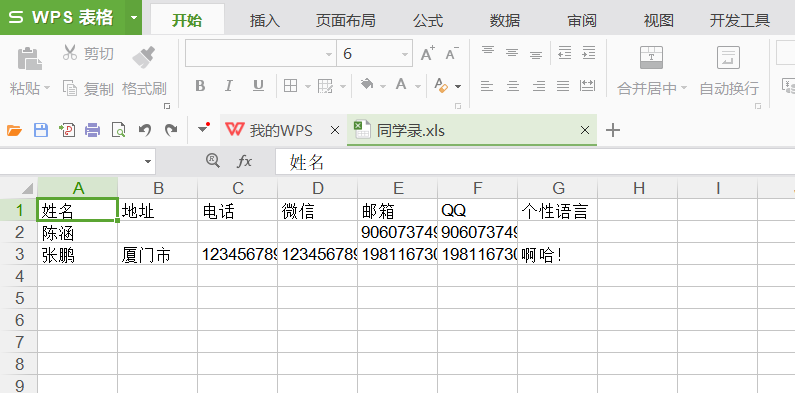Align text to bottom
Viewport: 795px width, 393px height.
tap(536, 54)
